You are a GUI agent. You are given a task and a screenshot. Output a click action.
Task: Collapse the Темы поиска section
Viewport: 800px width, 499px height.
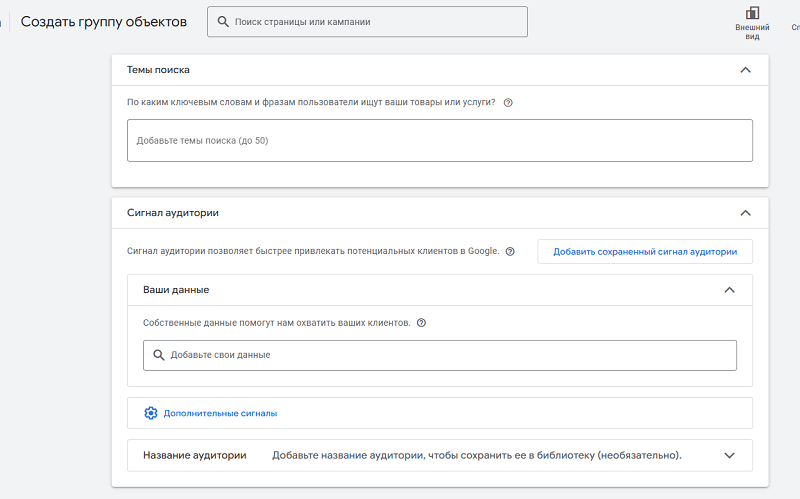tap(745, 70)
